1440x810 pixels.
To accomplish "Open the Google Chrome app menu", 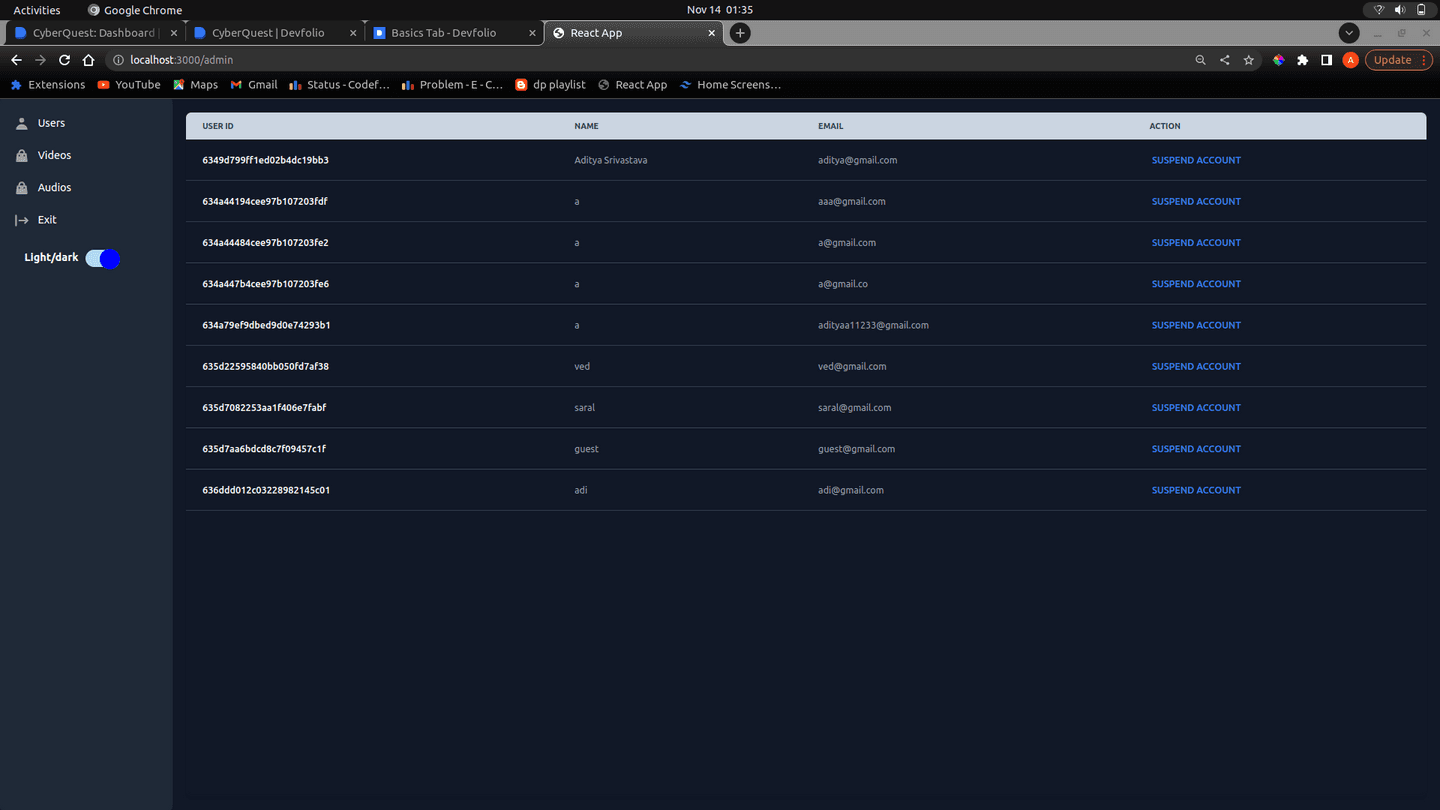I will (x=135, y=10).
